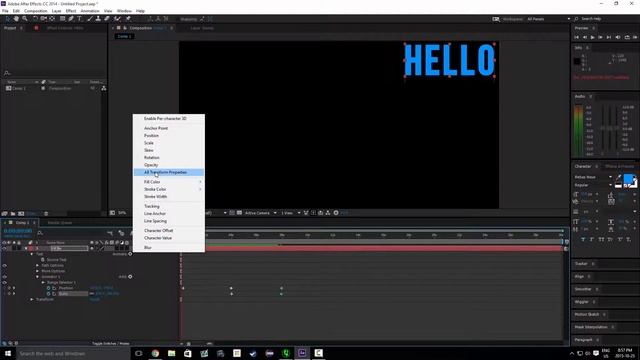Screen dimensions: 640x360
Task: Choose All Transform Properties from context menu
Action: (169, 172)
